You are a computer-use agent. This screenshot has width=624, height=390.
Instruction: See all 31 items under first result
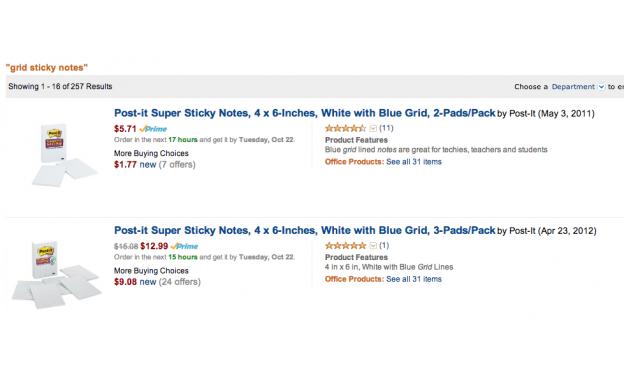[x=414, y=162]
